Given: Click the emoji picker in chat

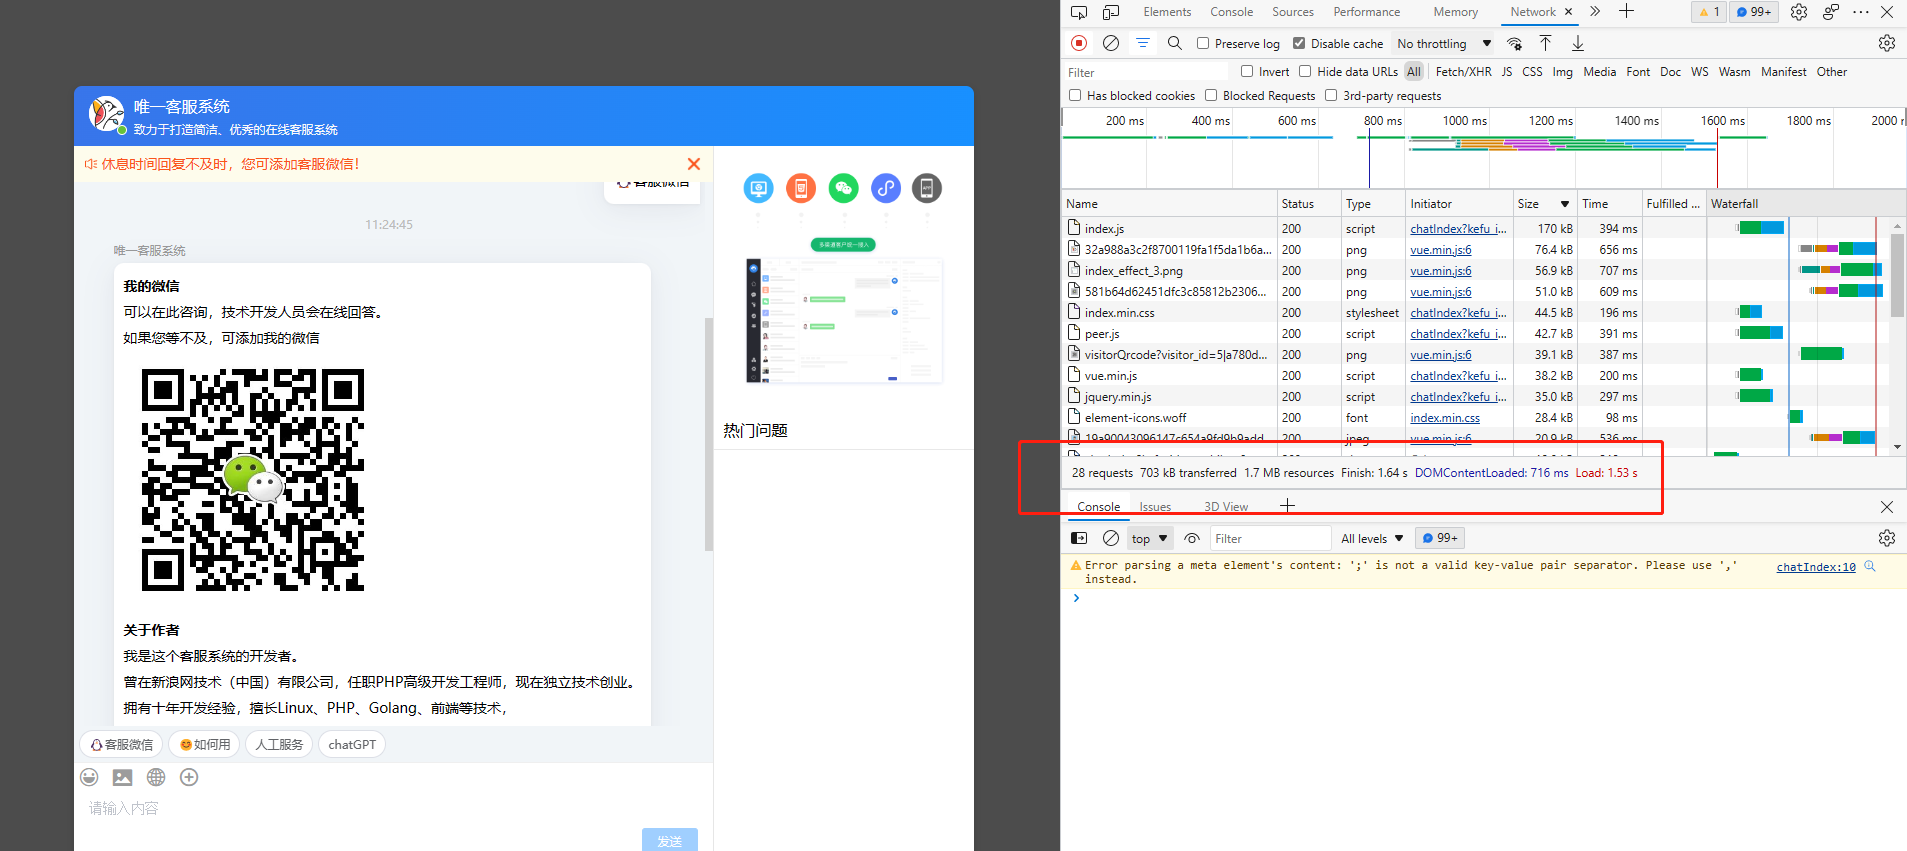Looking at the screenshot, I should click(x=89, y=777).
